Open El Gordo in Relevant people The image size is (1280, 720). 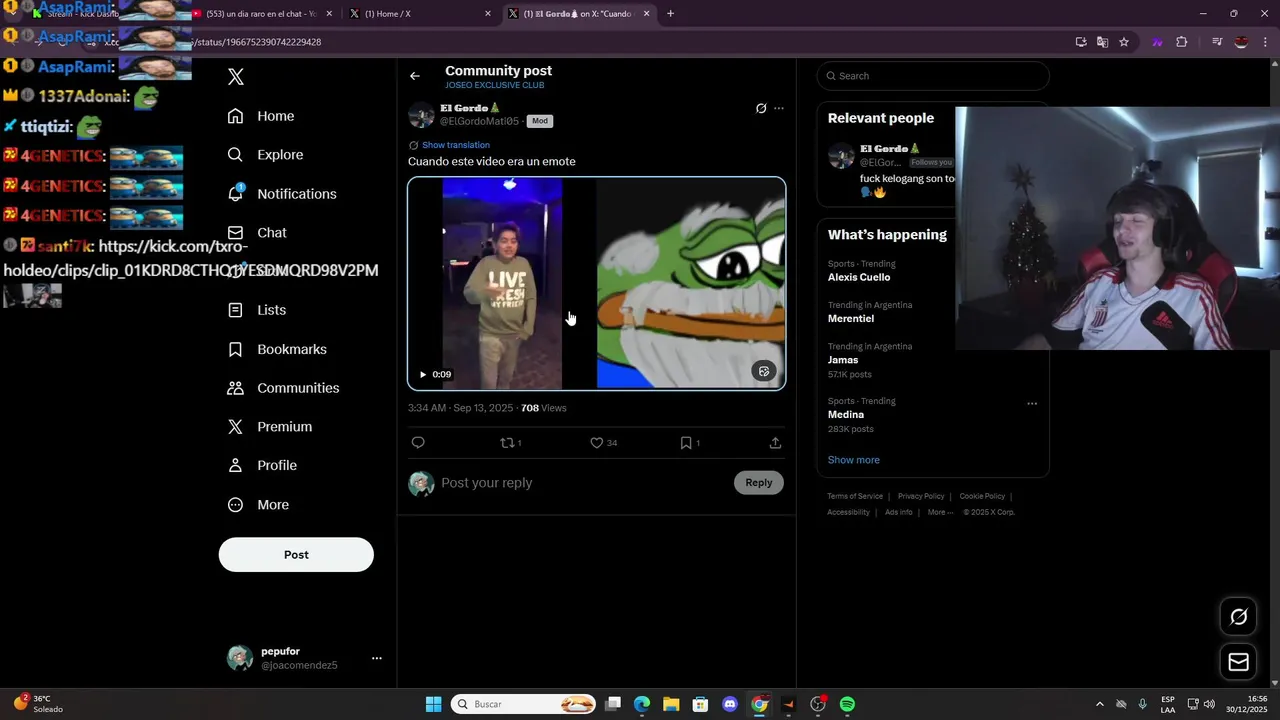point(890,149)
